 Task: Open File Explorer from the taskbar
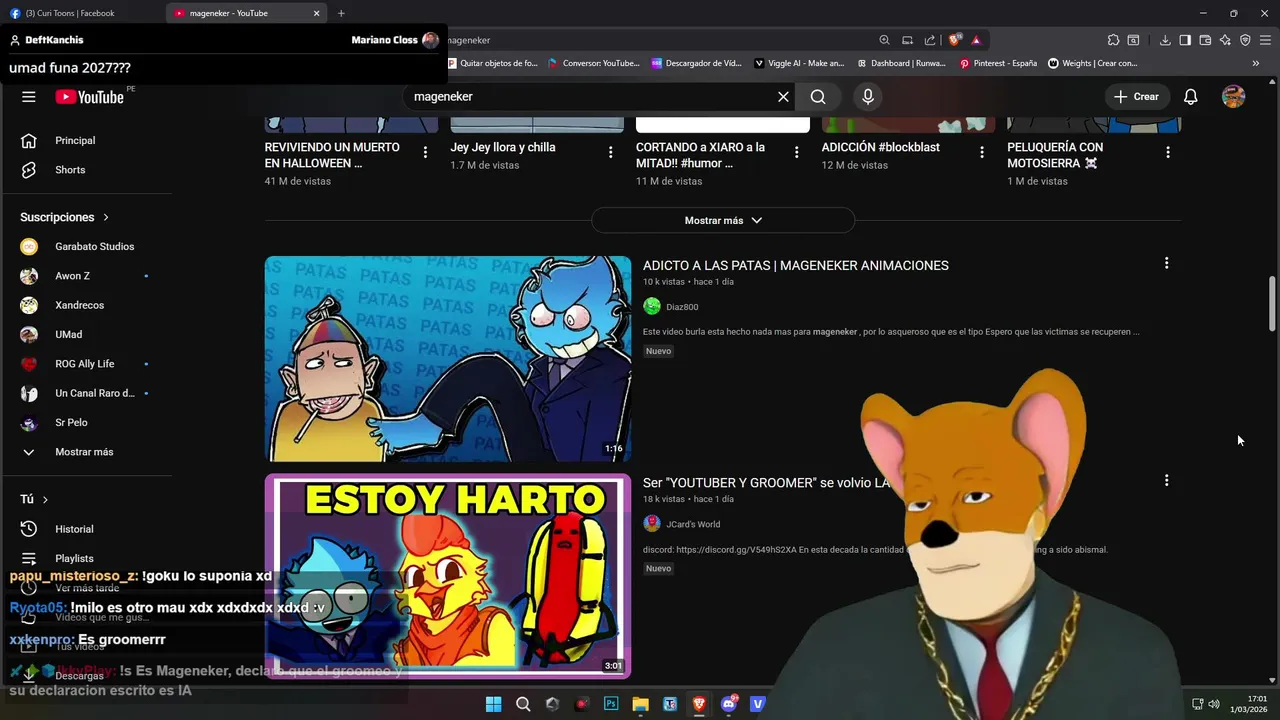click(x=640, y=704)
